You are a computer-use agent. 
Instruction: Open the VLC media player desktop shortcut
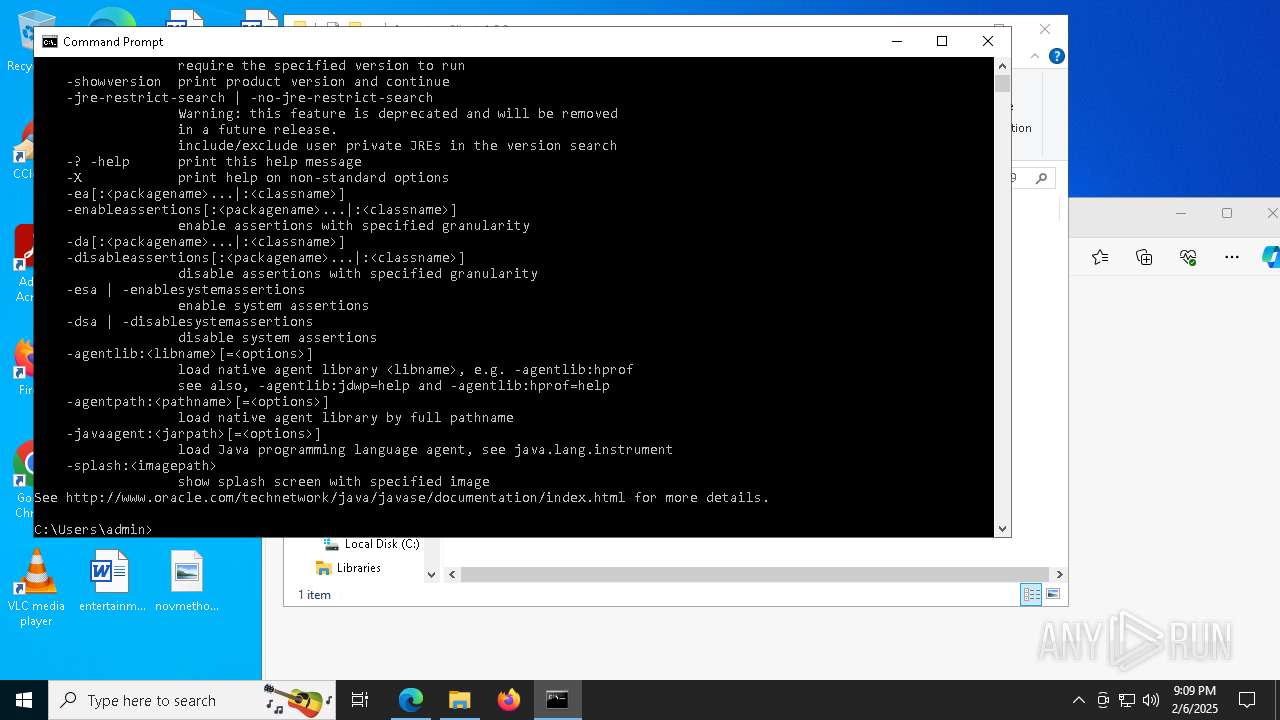tap(36, 588)
